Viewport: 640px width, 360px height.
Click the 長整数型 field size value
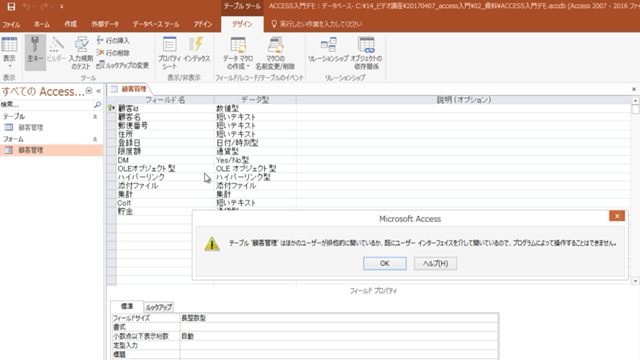339,318
